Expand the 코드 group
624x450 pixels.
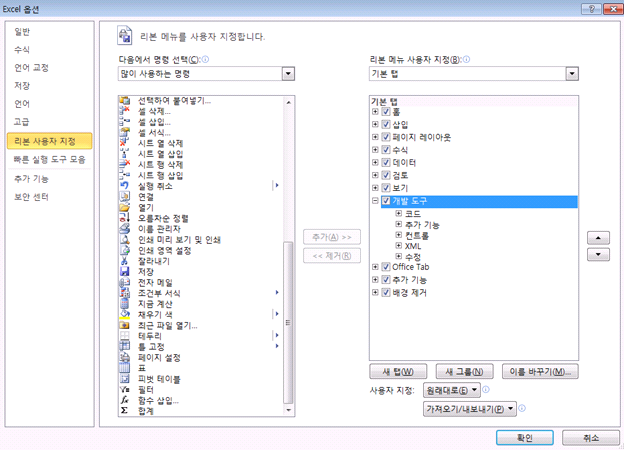tap(398, 214)
